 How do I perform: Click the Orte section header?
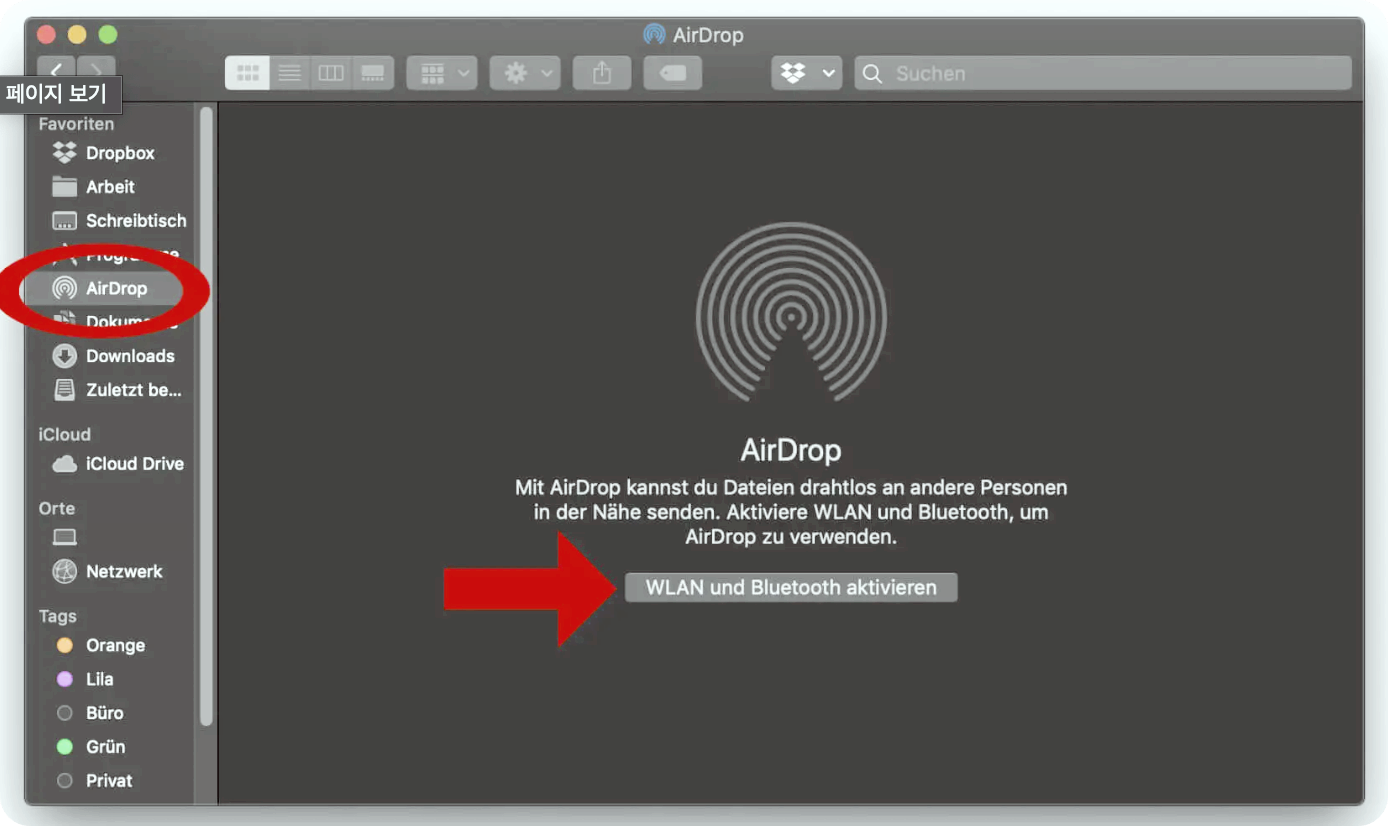(57, 508)
